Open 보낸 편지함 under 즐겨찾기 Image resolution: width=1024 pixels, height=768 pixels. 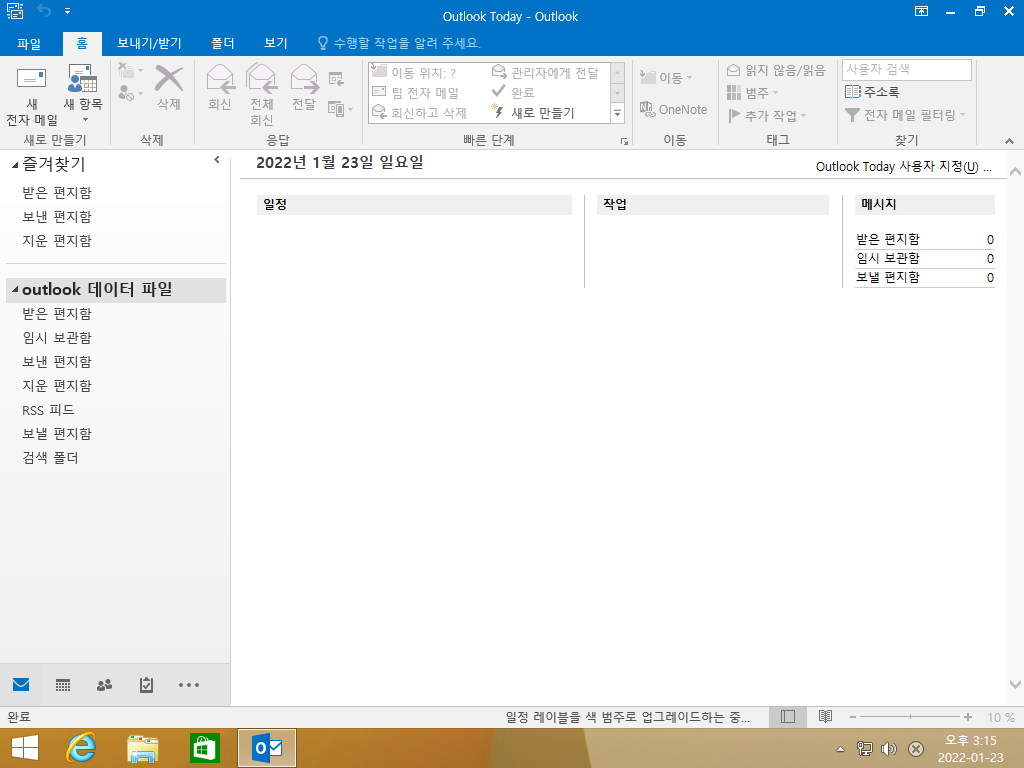click(57, 216)
